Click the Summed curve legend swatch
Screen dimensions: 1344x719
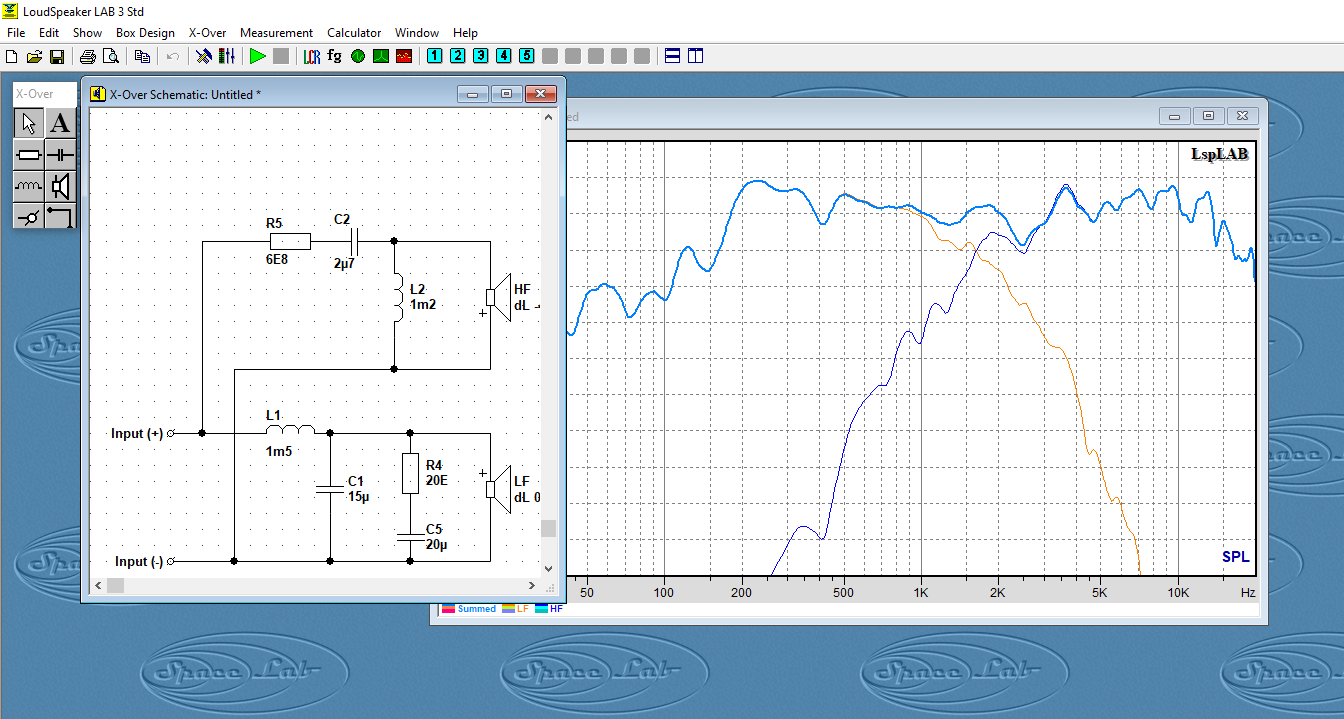[449, 609]
